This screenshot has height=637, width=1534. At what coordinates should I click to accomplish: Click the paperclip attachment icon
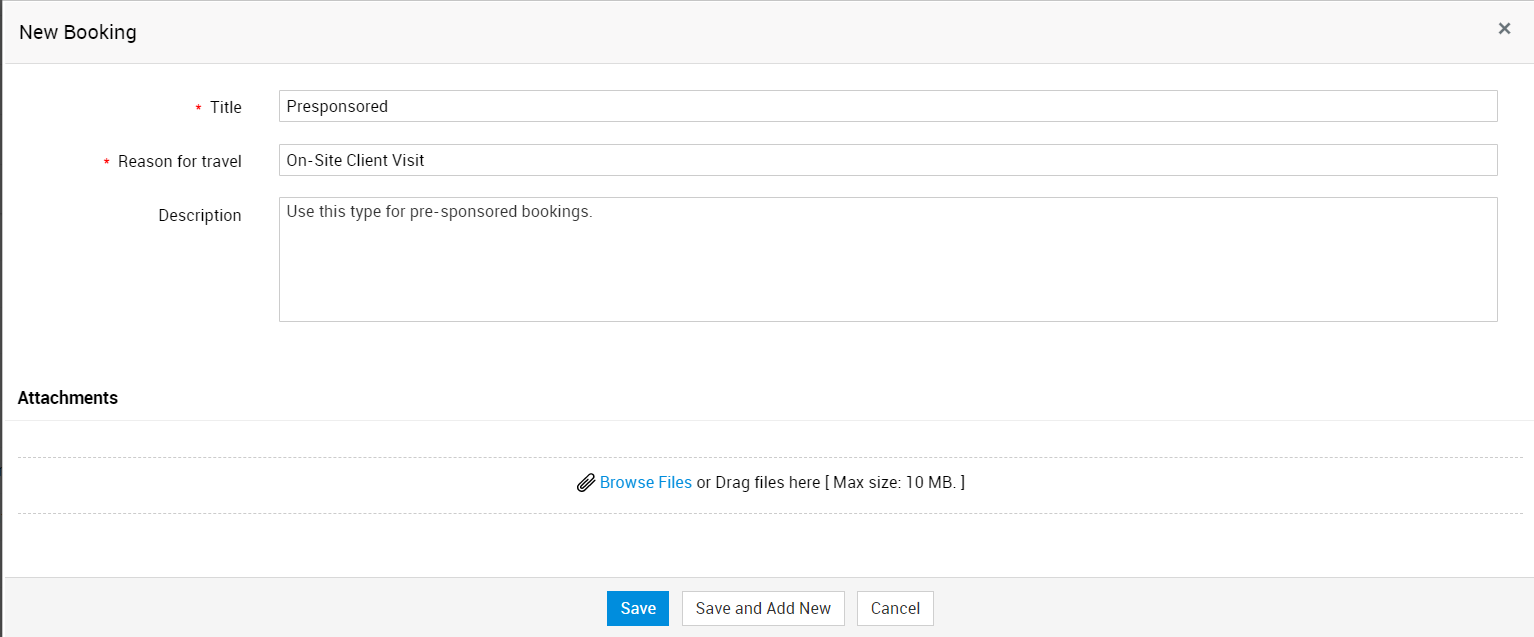(586, 483)
